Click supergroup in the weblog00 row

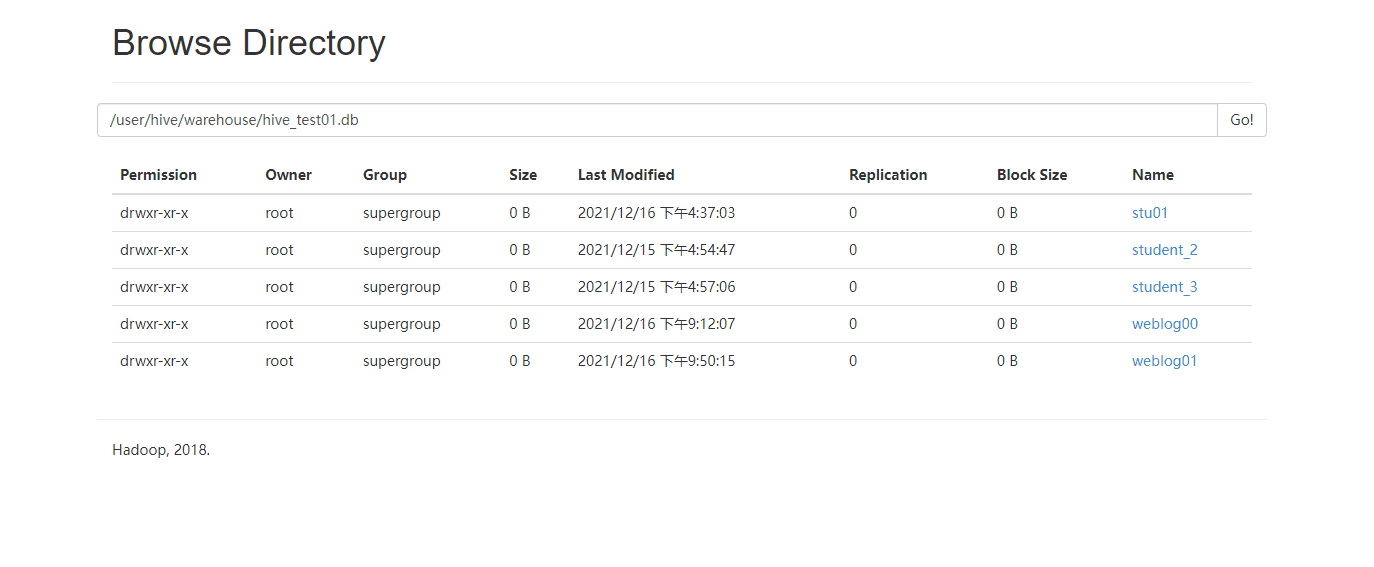pyautogui.click(x=401, y=324)
